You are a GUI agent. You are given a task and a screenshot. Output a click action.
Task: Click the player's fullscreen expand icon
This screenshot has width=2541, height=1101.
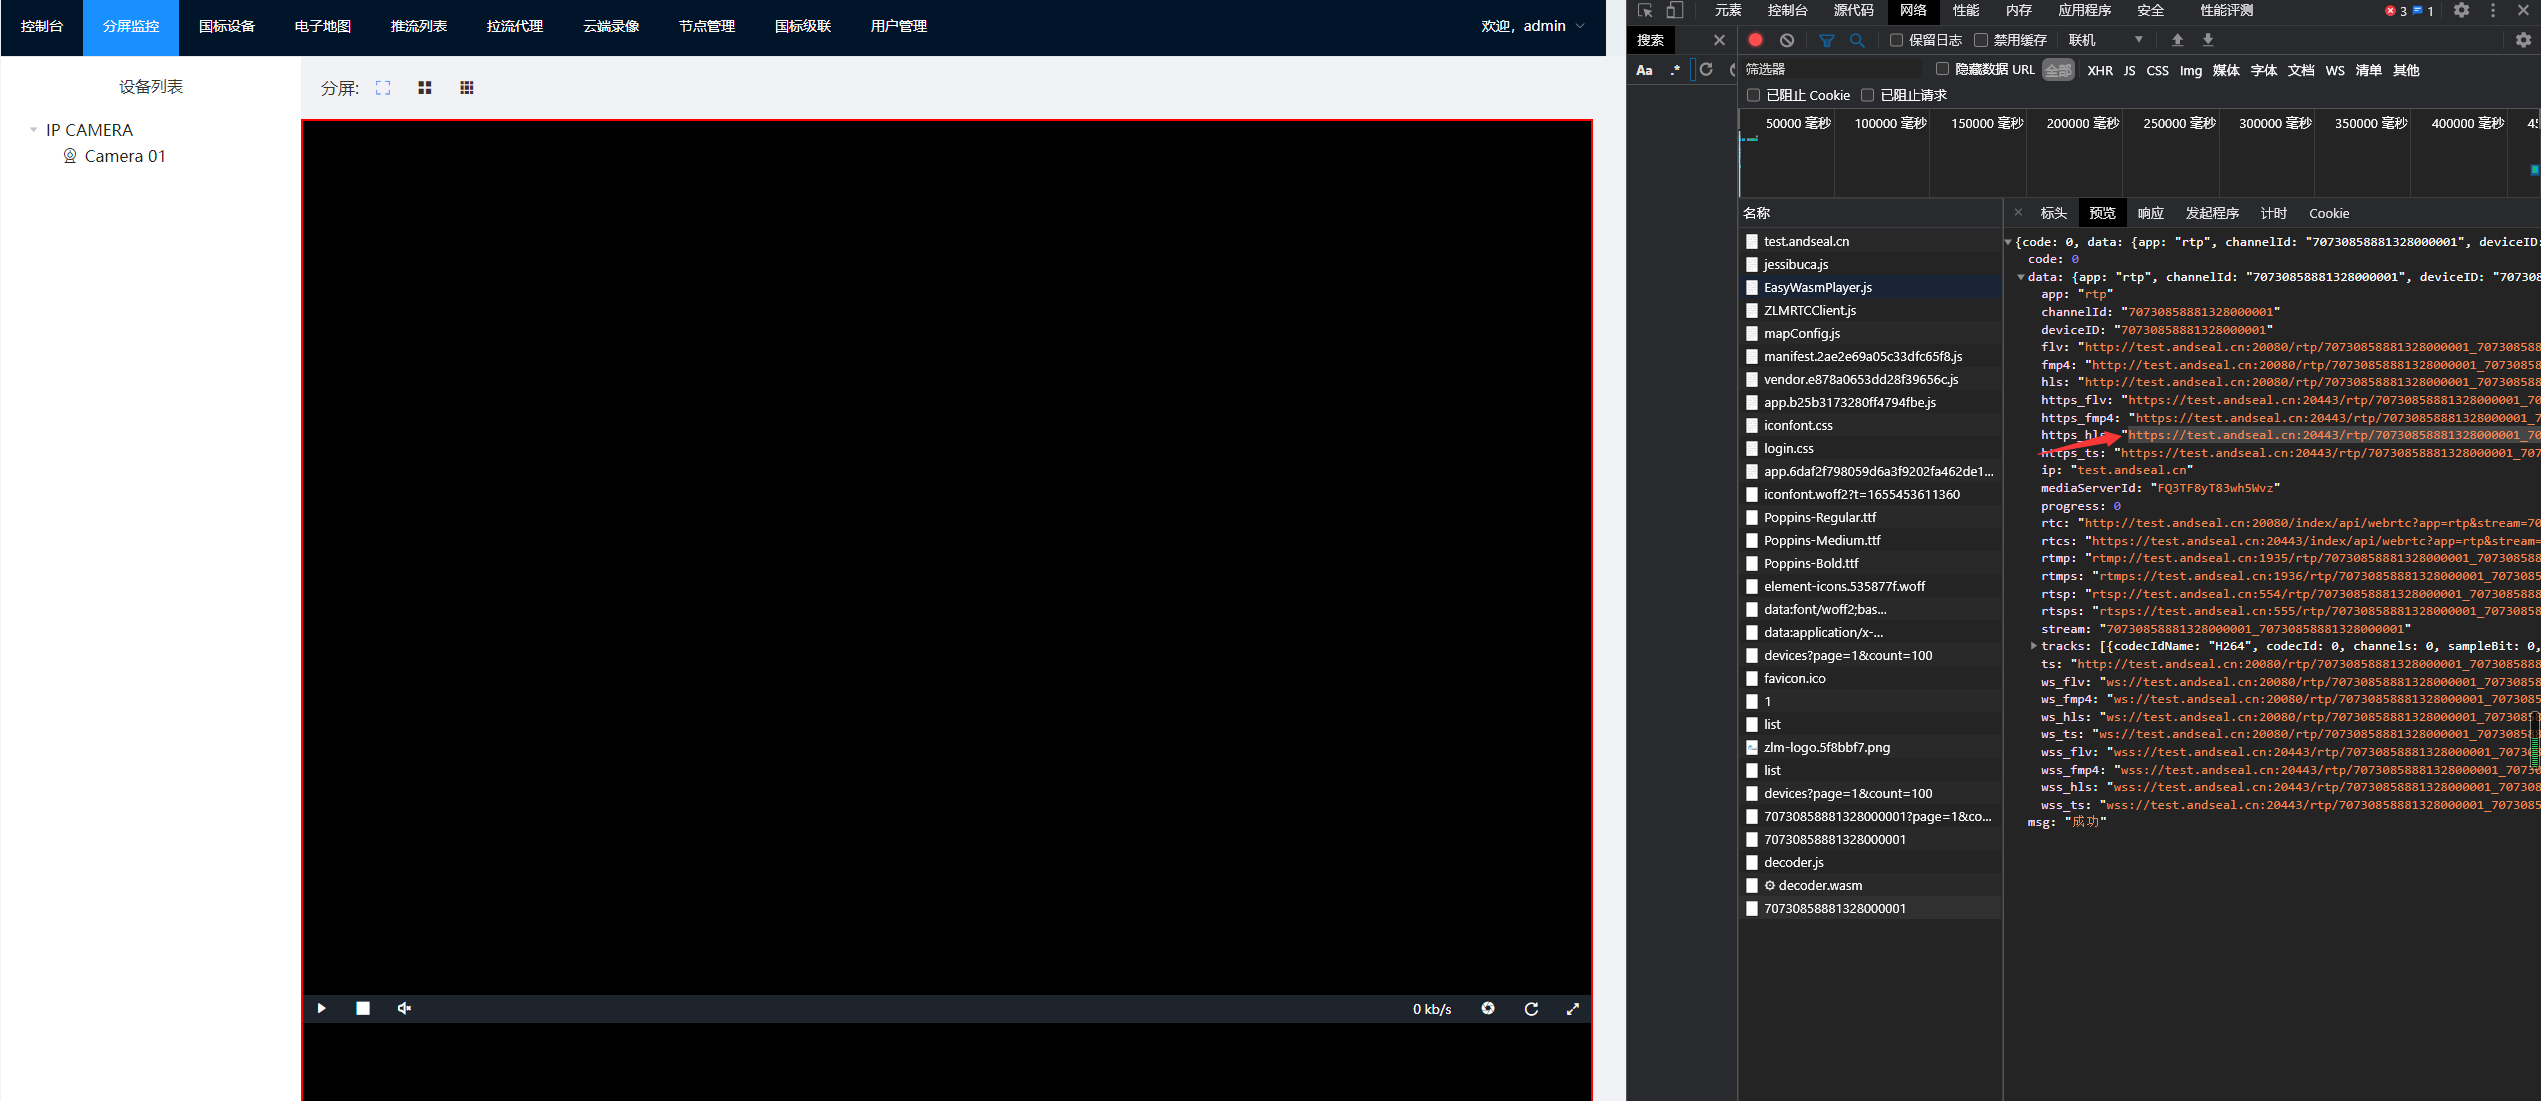pos(1572,1009)
